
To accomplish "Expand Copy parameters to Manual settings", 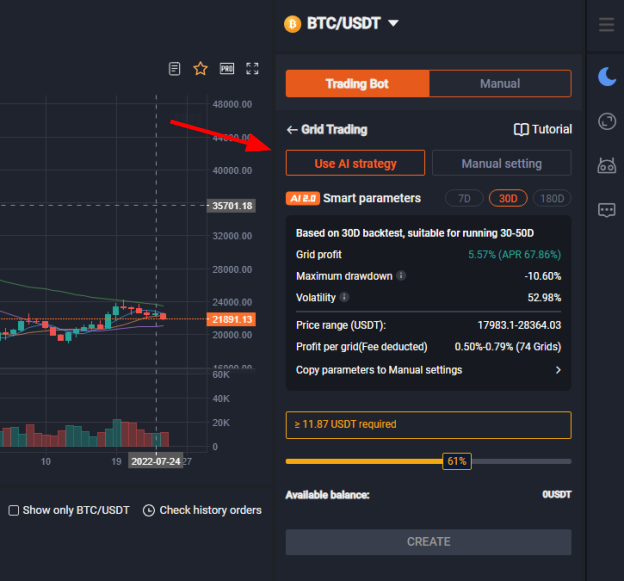I will click(558, 370).
